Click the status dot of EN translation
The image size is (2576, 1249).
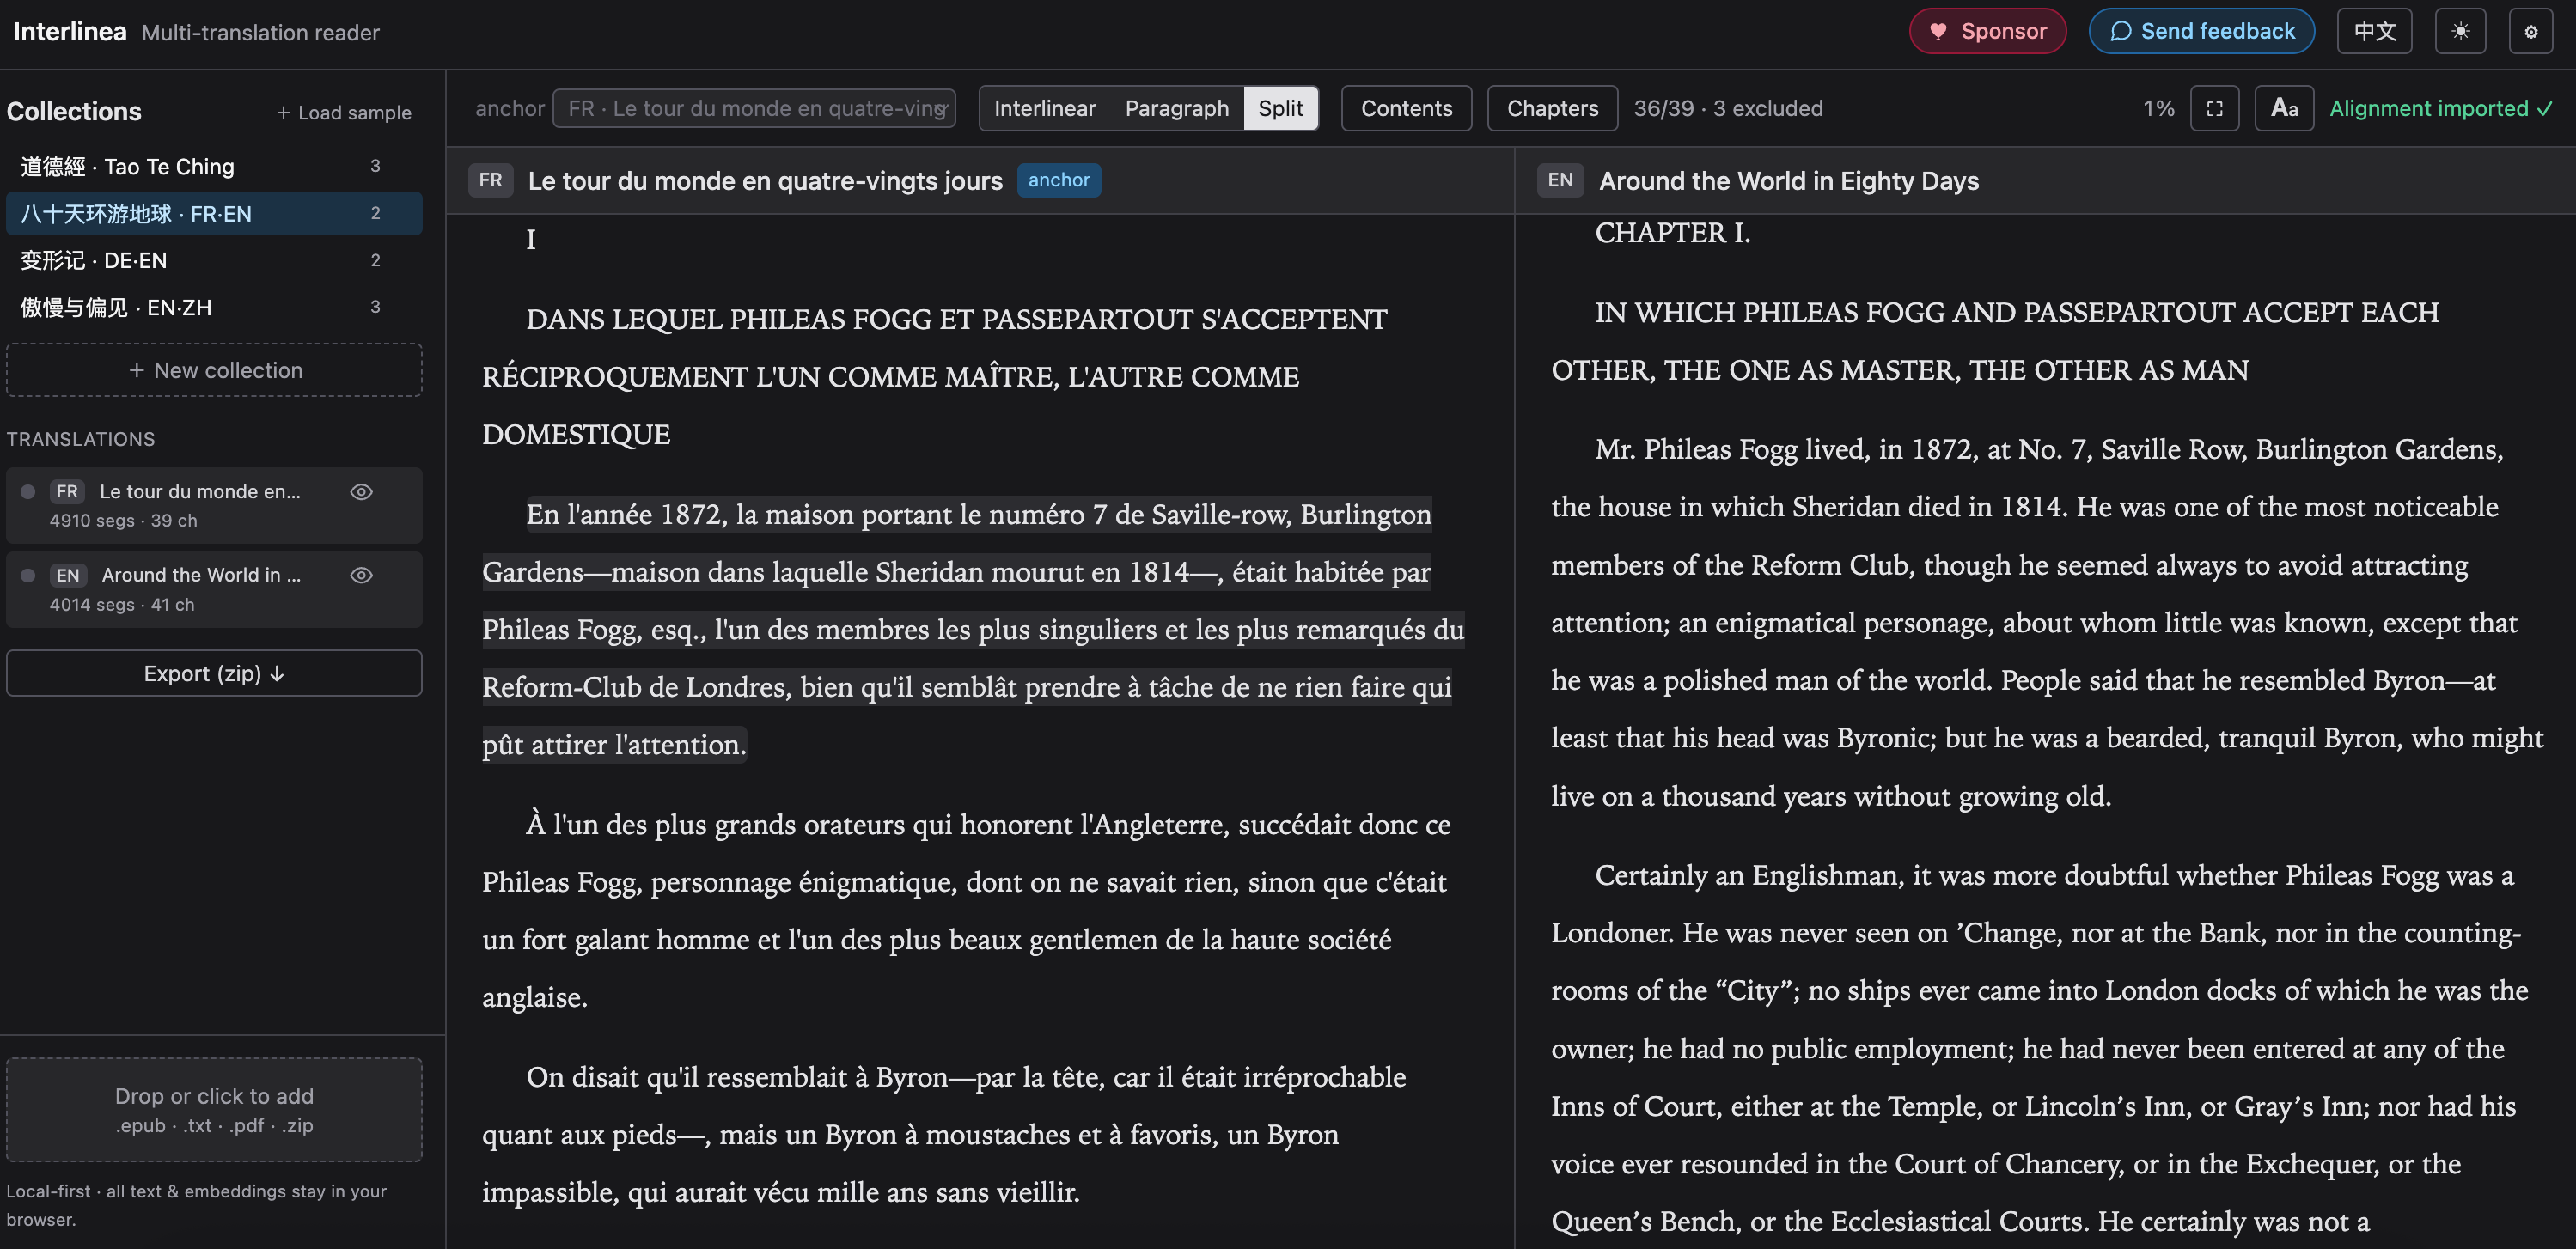point(28,575)
